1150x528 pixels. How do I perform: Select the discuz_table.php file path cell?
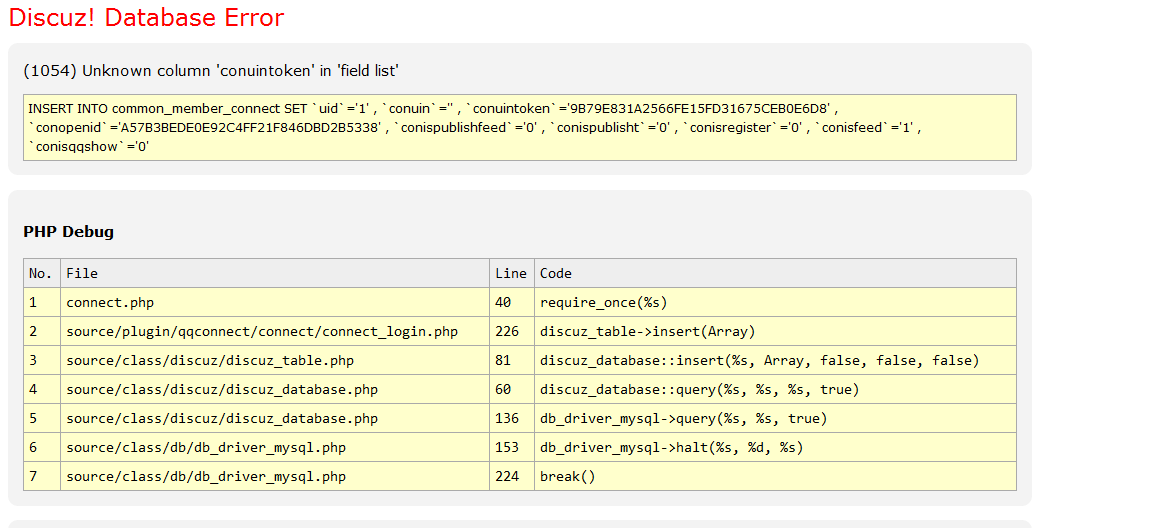click(x=210, y=360)
